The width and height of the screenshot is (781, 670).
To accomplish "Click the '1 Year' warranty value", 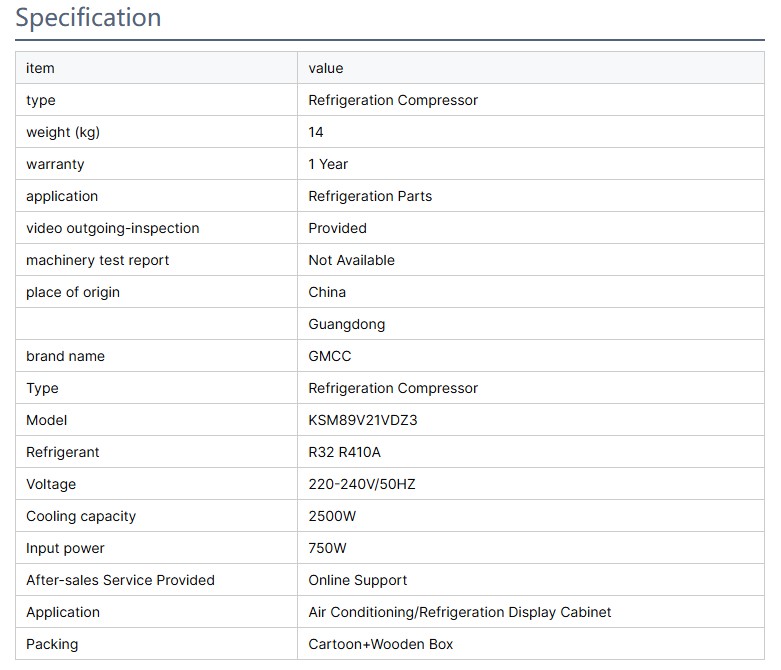I will [x=328, y=164].
